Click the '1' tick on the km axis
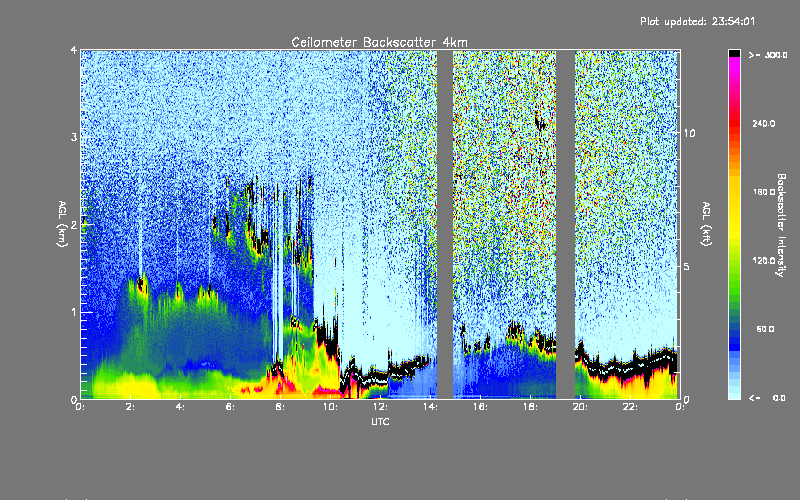This screenshot has height=500, width=800. (x=73, y=312)
